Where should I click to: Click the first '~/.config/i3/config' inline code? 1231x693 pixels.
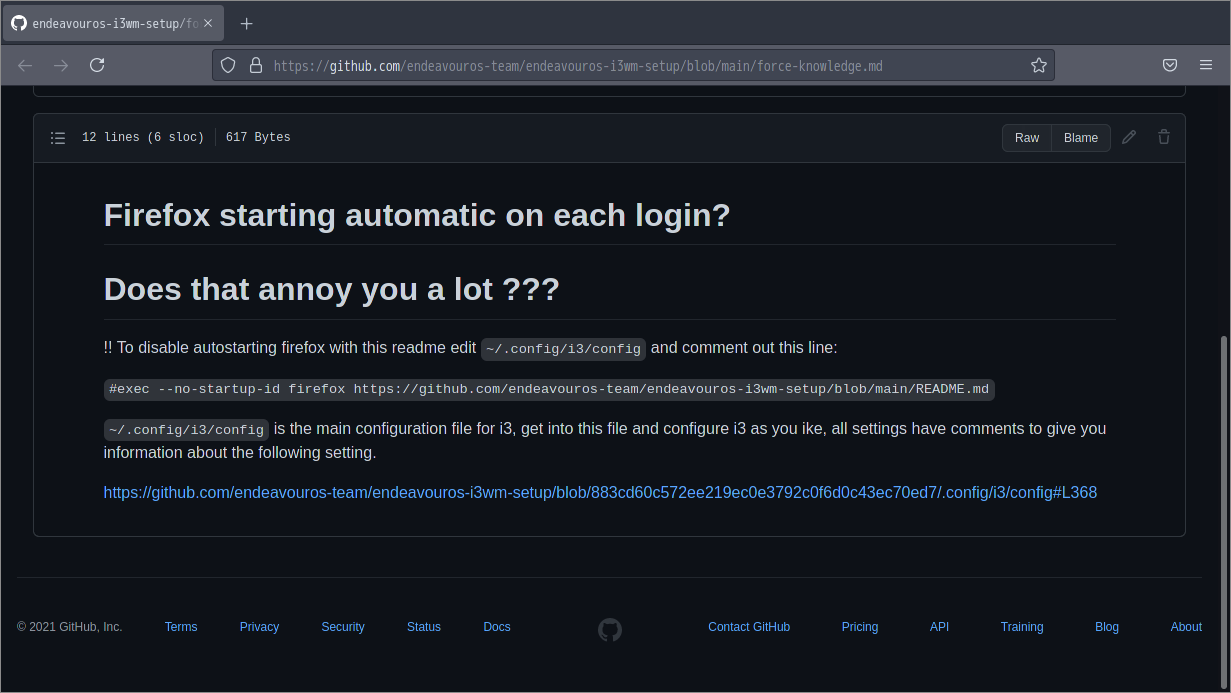point(563,349)
